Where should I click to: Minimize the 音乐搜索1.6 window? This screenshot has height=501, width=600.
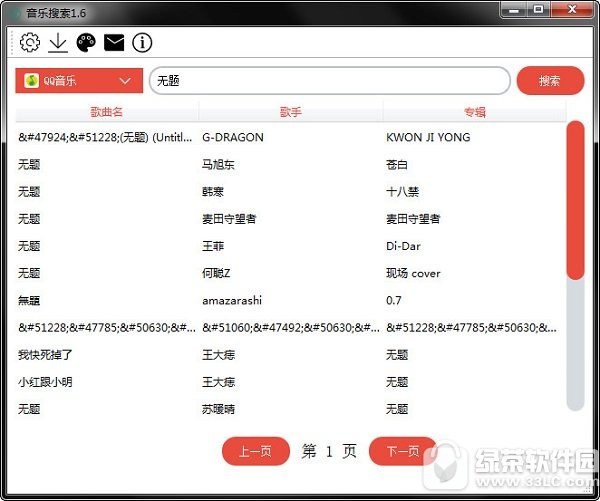click(514, 10)
